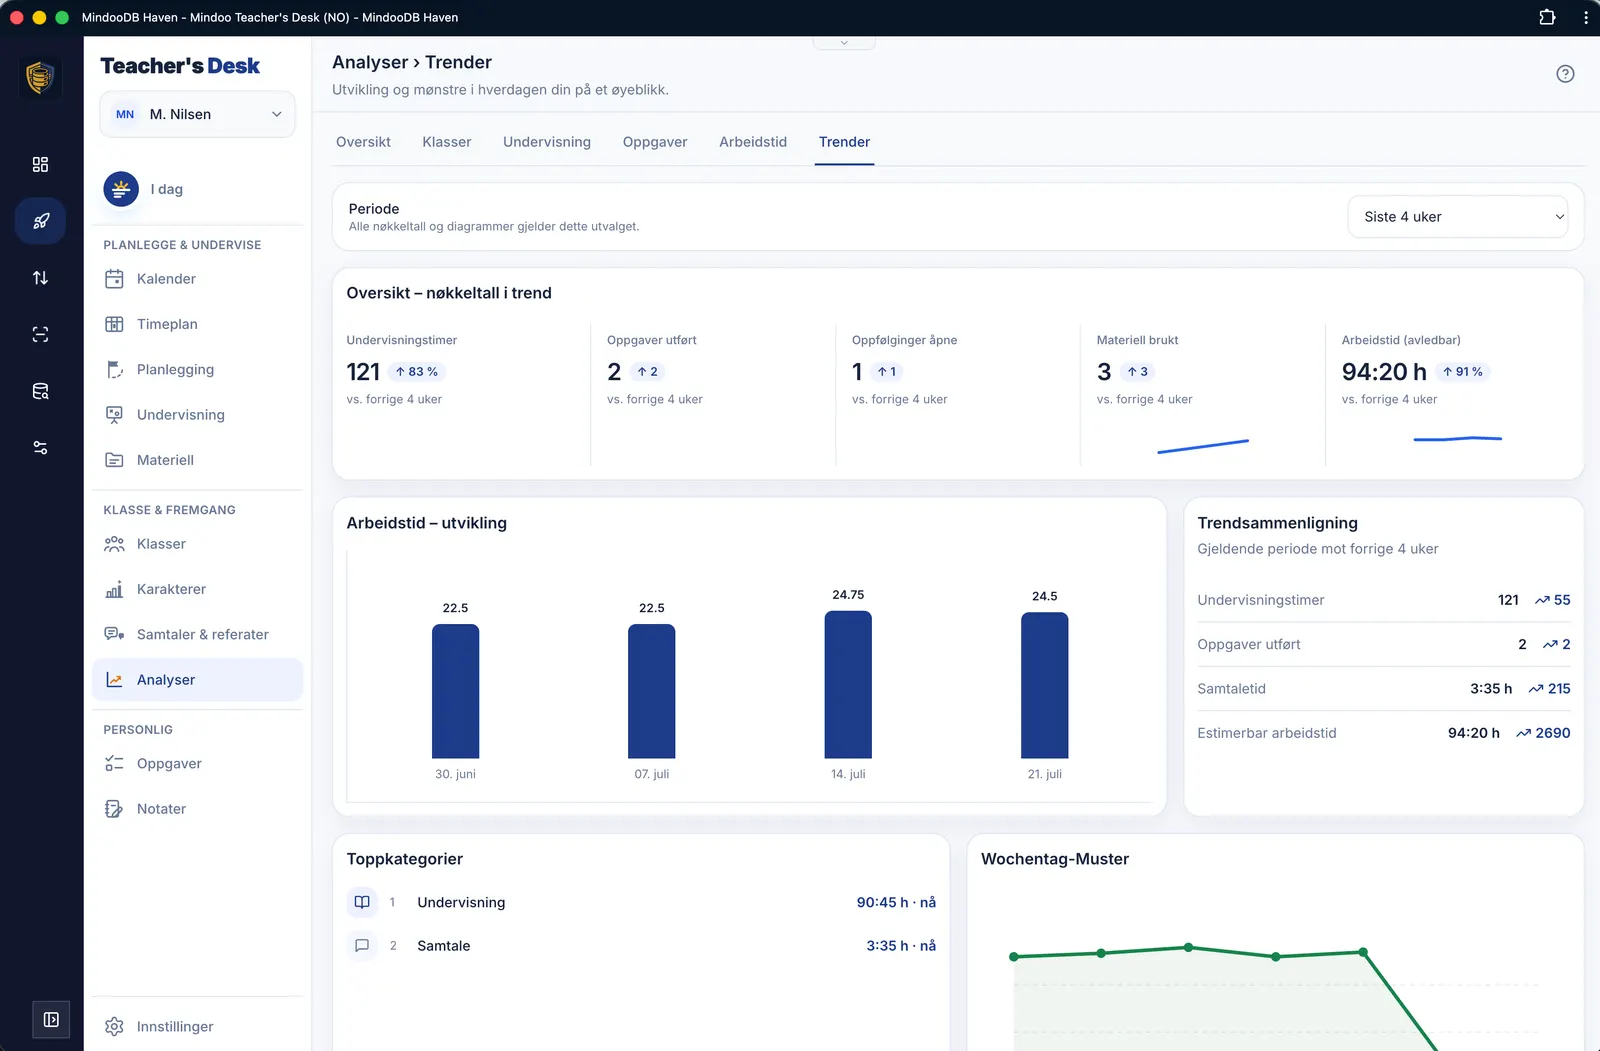Open the rocket icon in left rail

(x=40, y=221)
